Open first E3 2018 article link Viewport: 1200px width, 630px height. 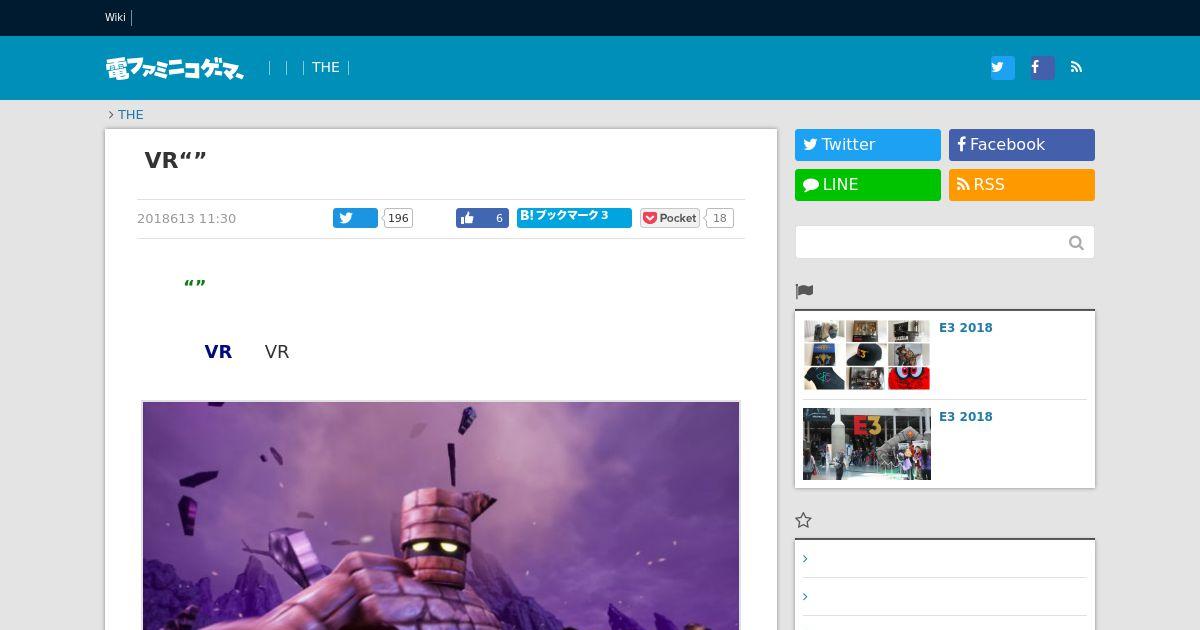coord(966,328)
